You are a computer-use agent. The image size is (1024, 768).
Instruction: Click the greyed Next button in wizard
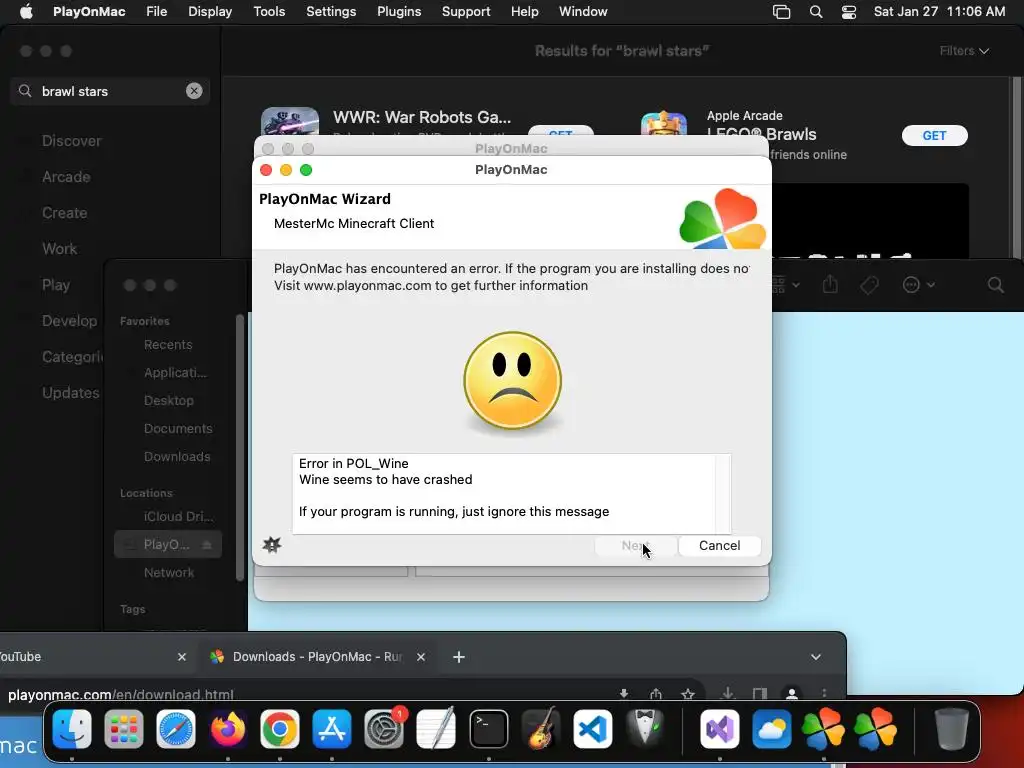tap(635, 545)
